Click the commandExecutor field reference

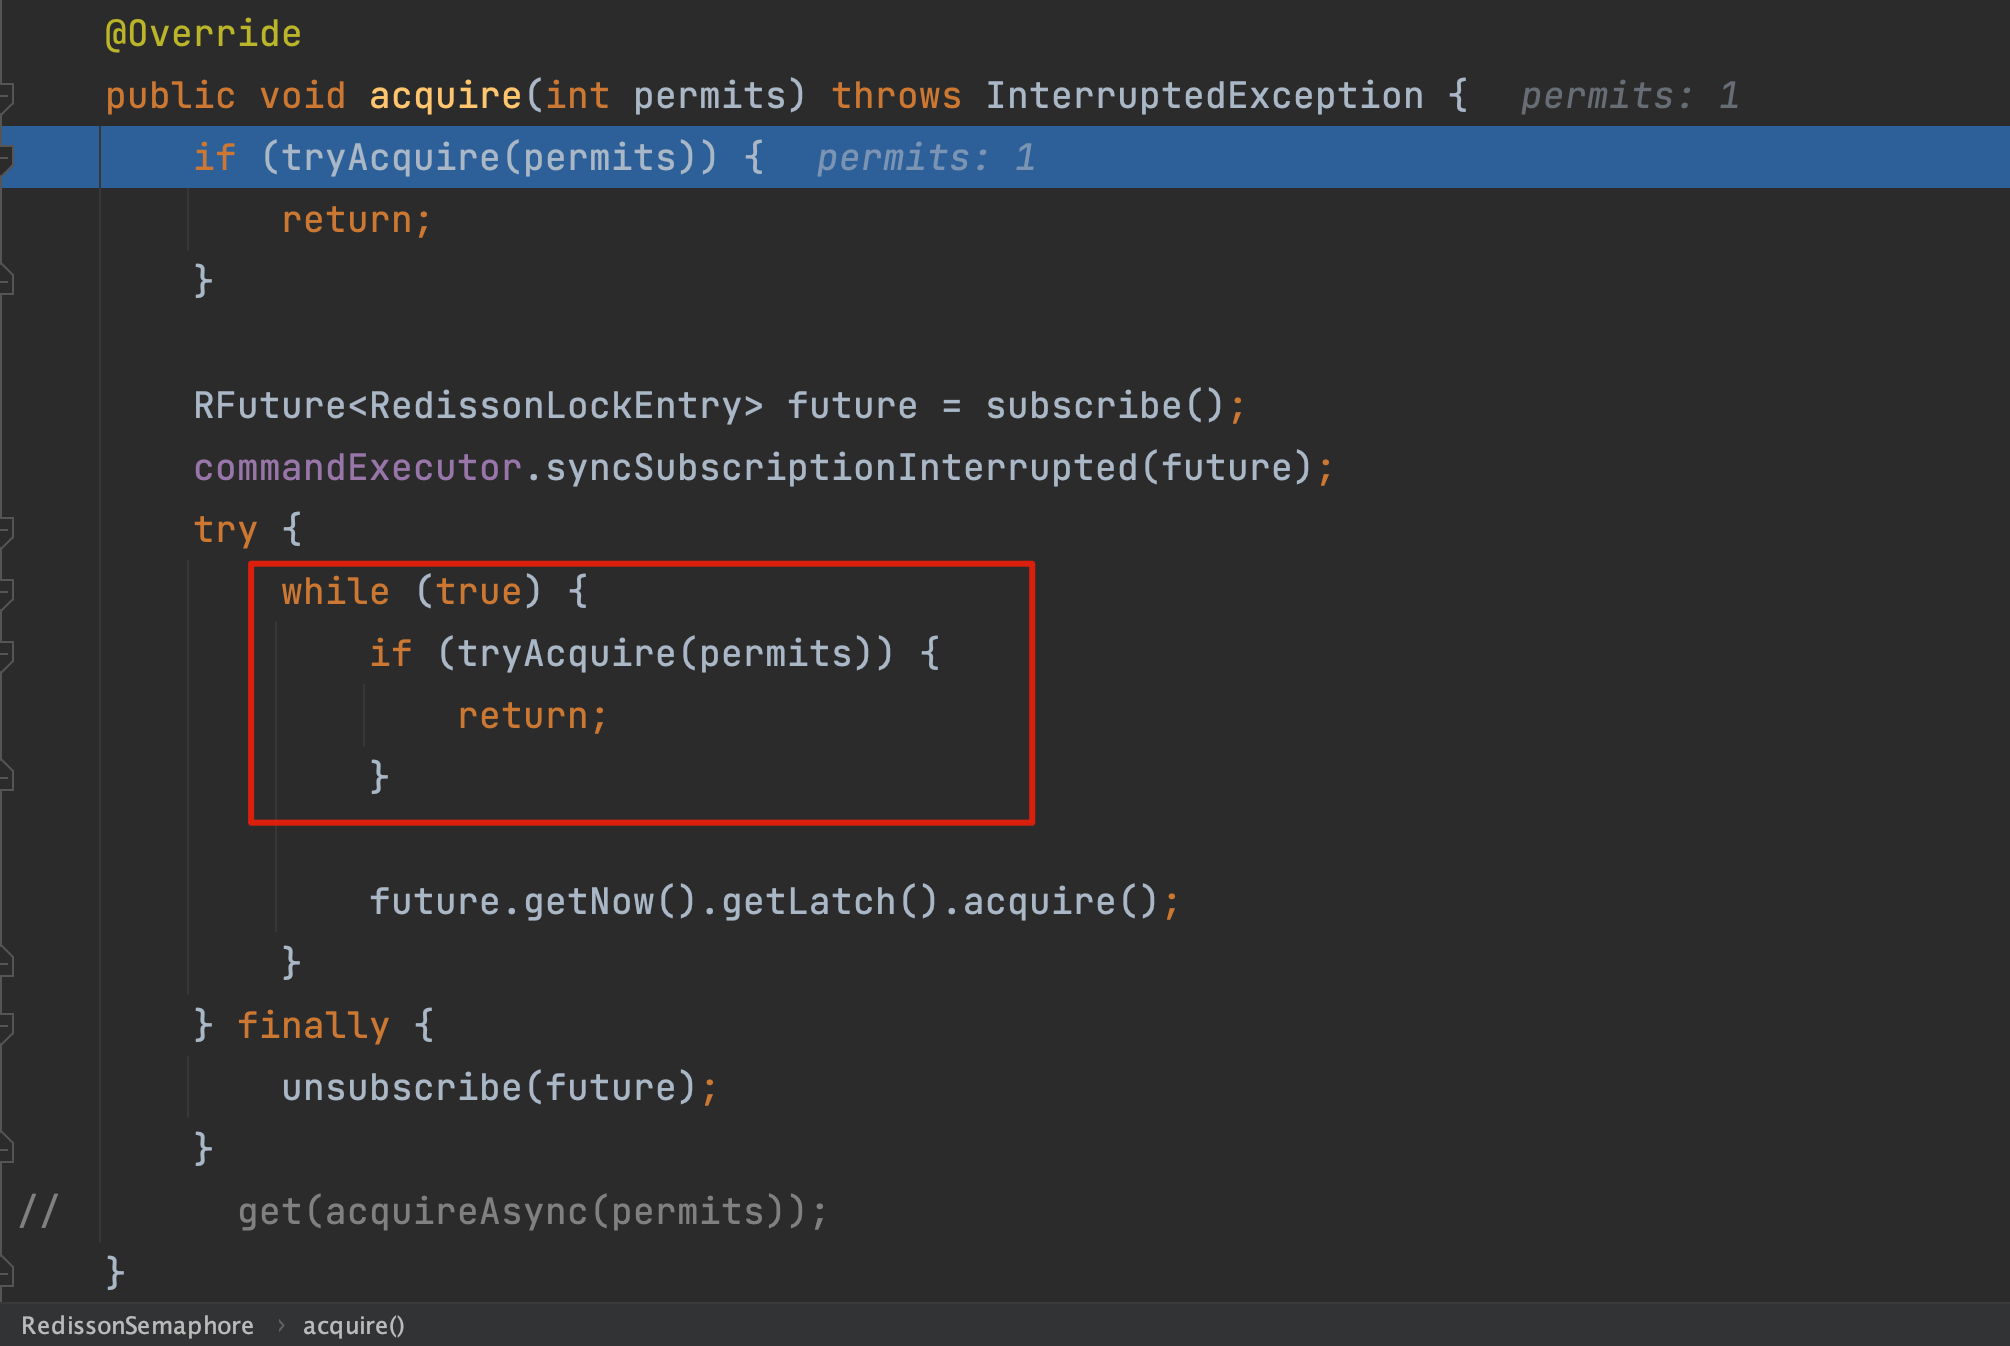(357, 468)
